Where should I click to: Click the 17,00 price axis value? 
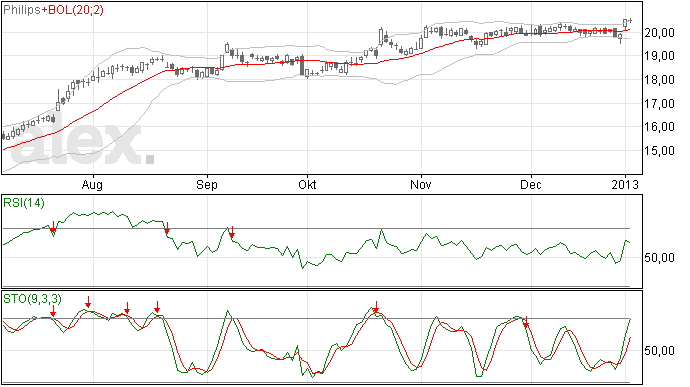coord(659,103)
